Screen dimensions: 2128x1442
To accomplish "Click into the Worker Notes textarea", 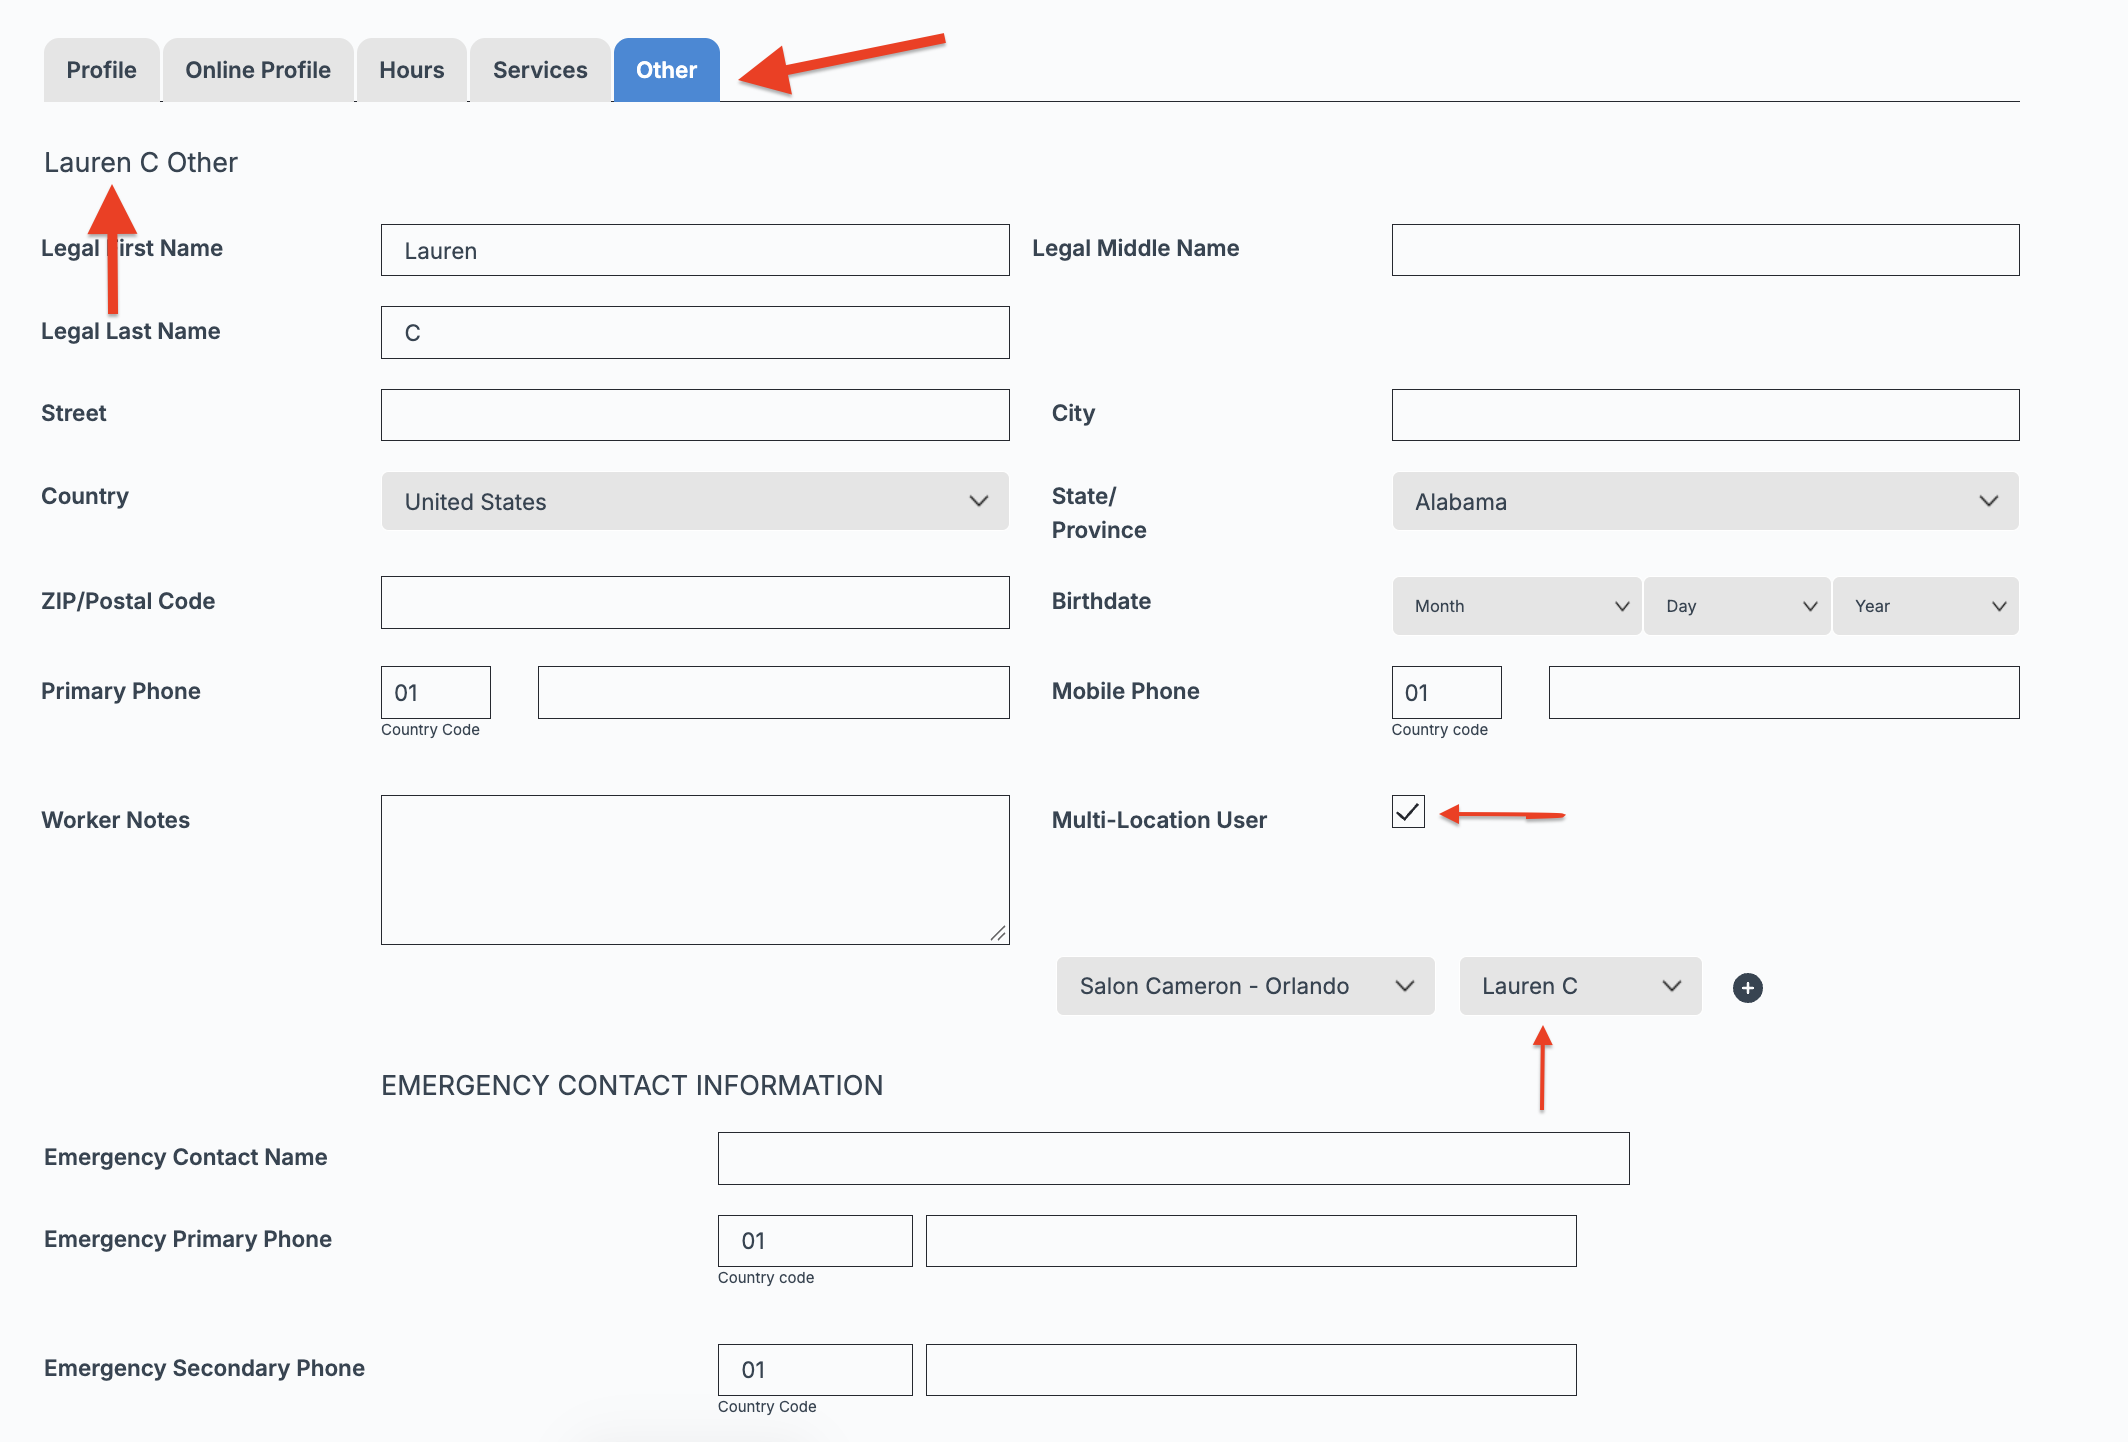I will 695,870.
